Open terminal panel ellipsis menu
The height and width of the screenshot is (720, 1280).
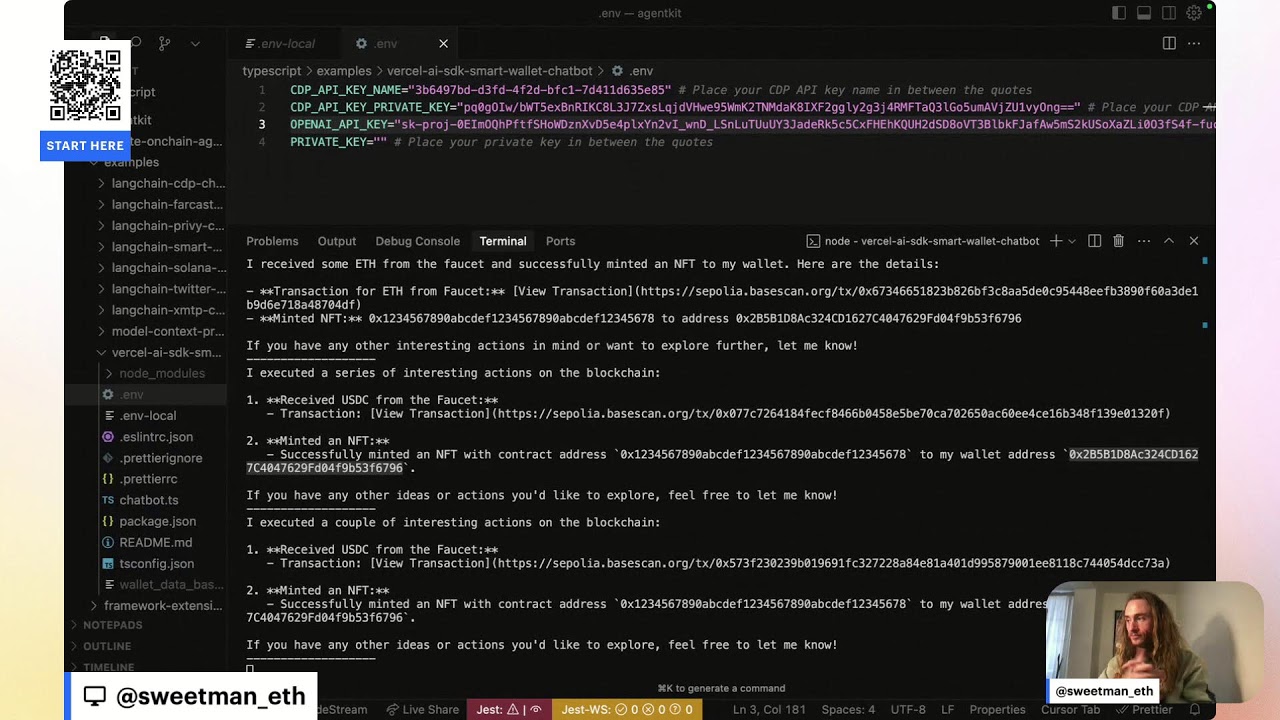tap(1143, 241)
